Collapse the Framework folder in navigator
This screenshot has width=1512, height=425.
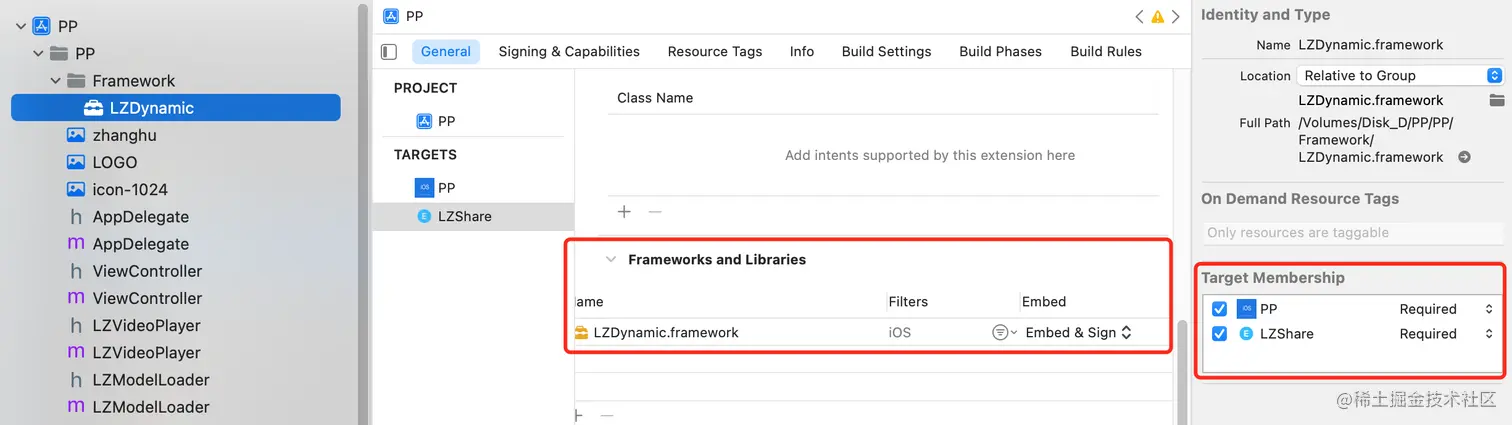coord(57,81)
